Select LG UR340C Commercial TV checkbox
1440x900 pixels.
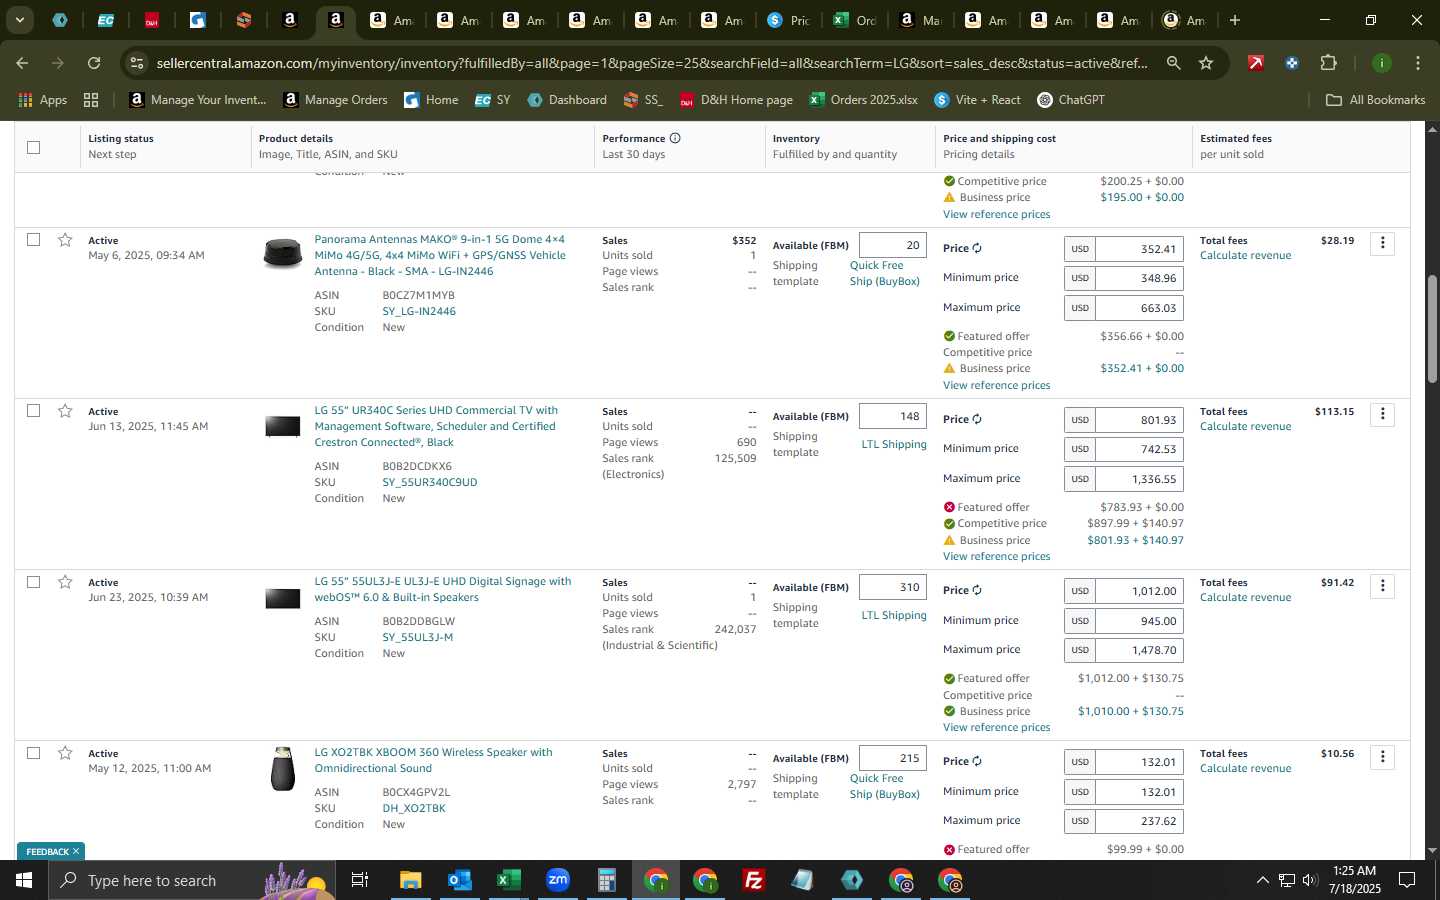point(33,411)
